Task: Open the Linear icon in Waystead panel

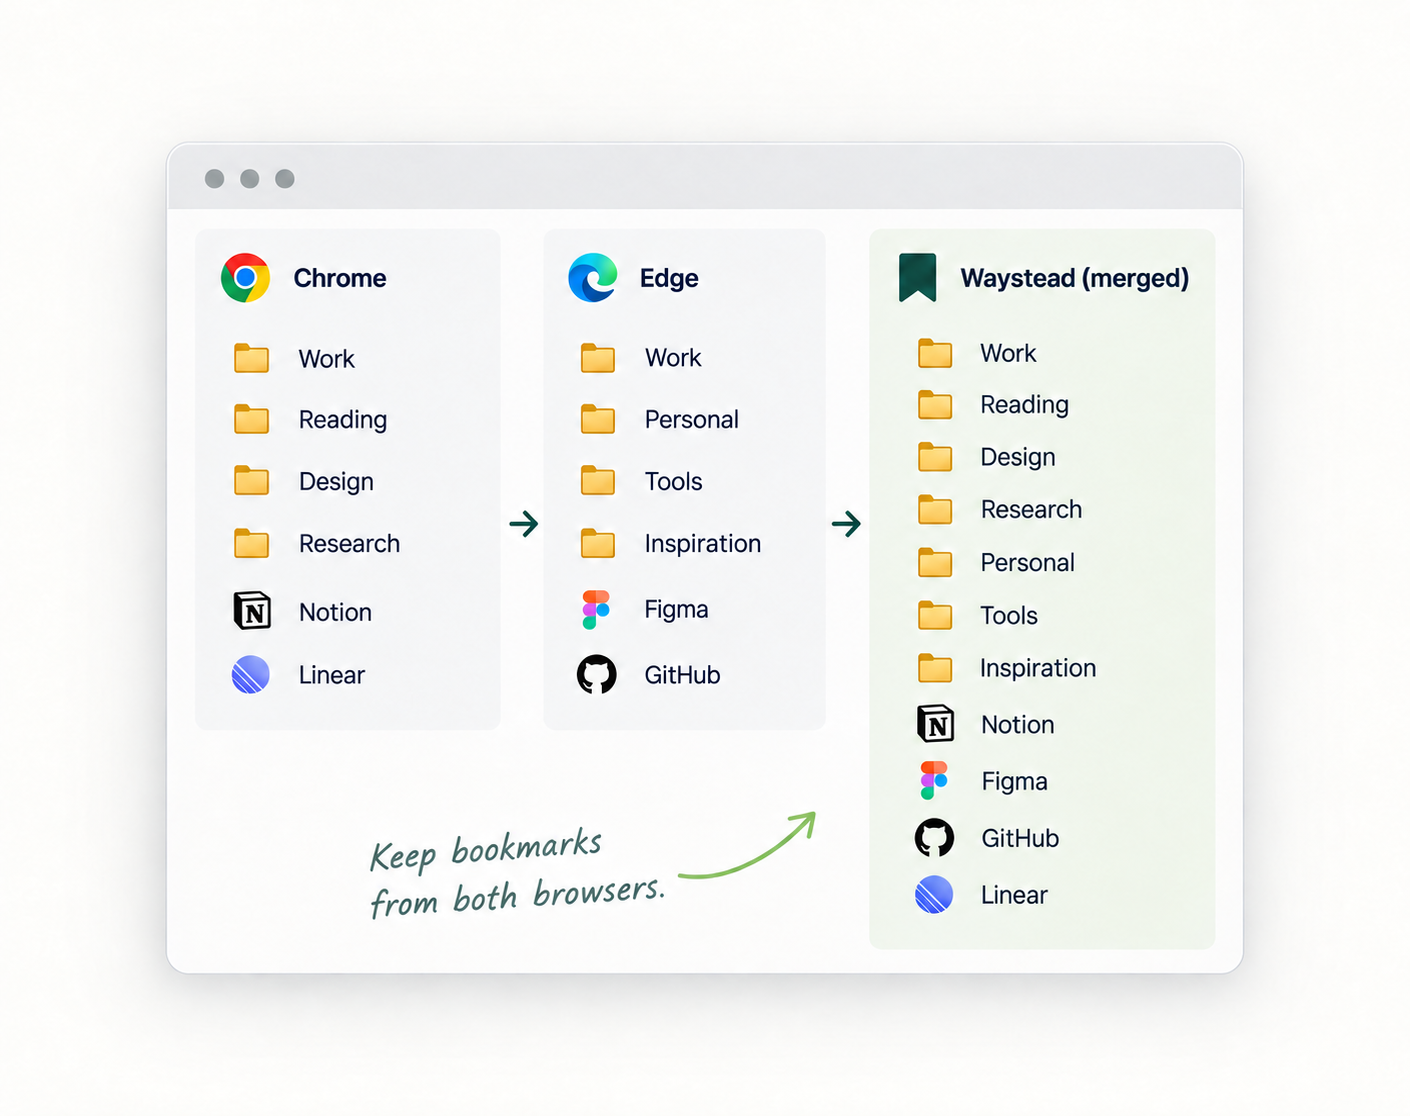Action: click(x=934, y=895)
